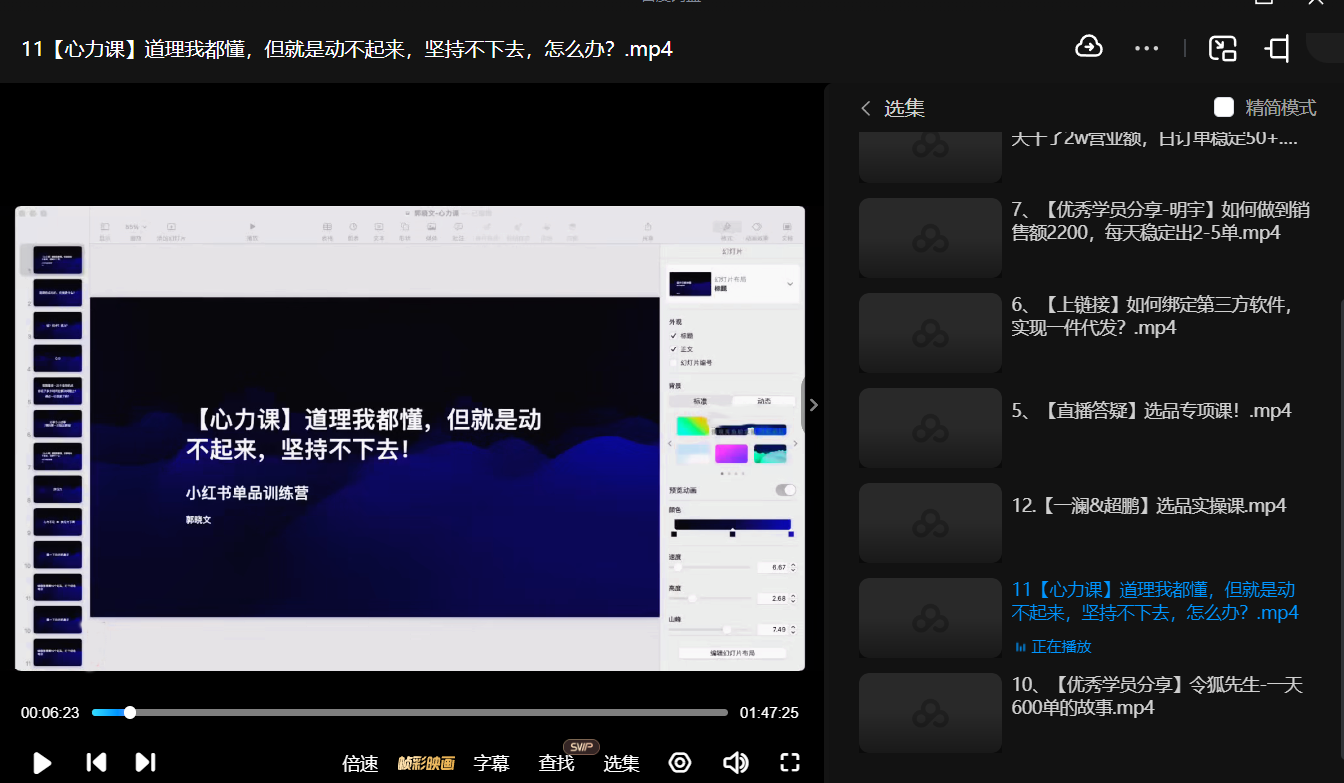
Task: Skip to the previous video
Action: click(x=96, y=763)
